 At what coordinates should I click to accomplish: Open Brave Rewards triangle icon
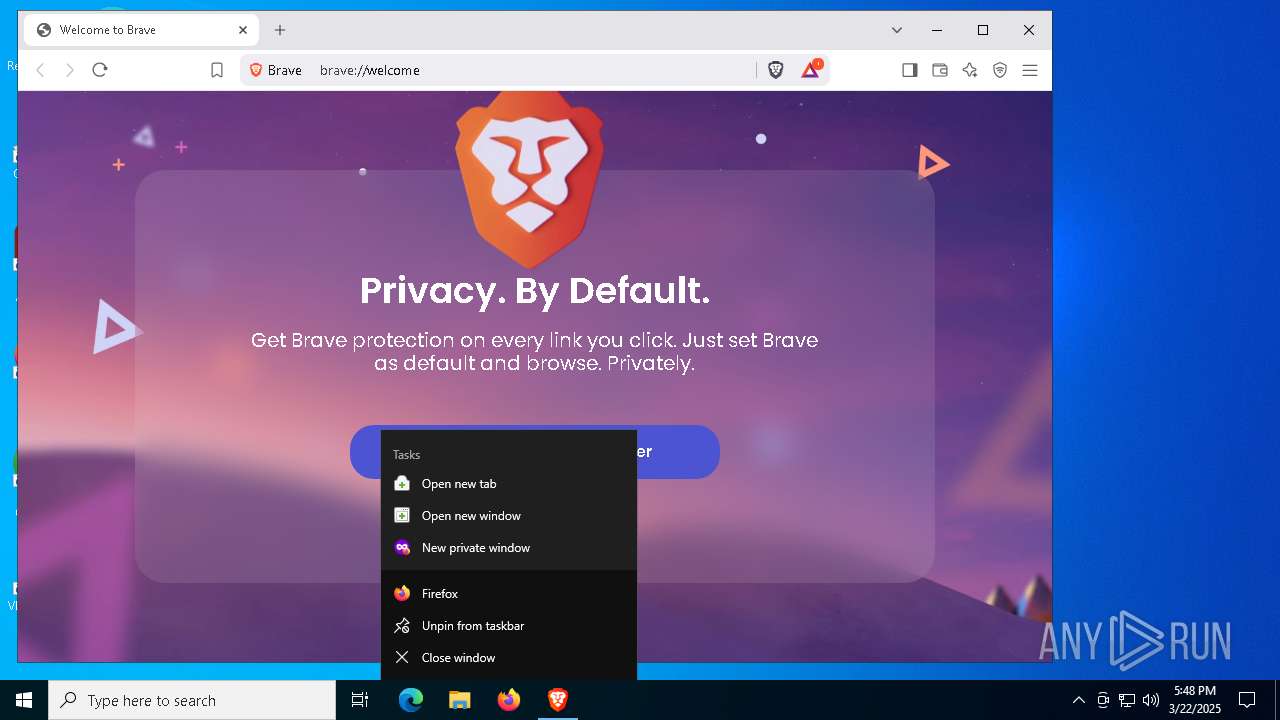811,69
